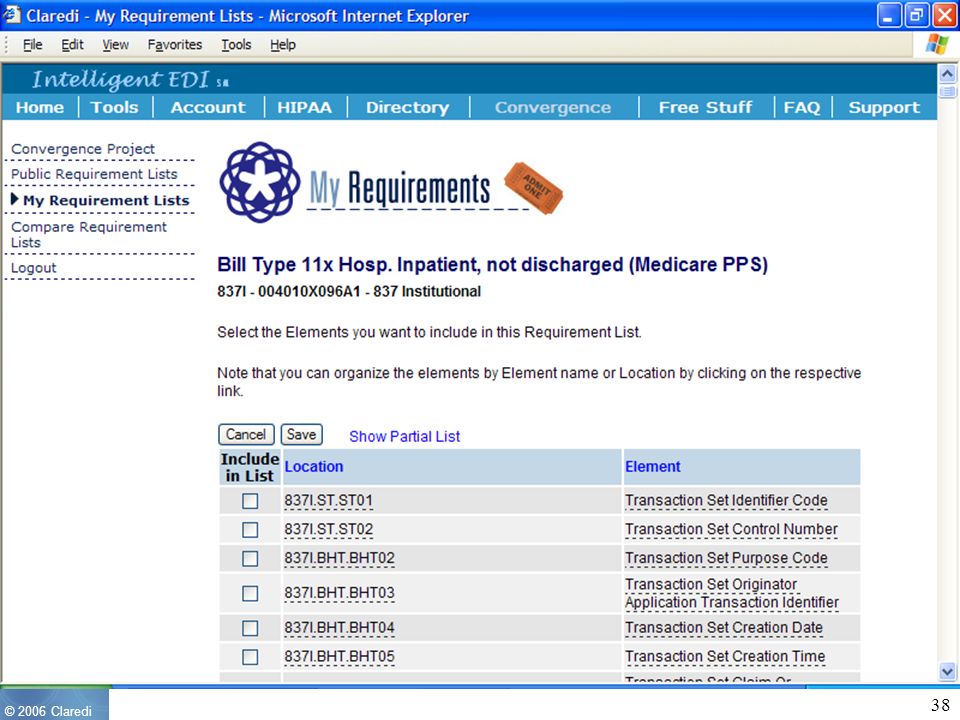Sort by the Location column header link
This screenshot has width=960, height=720.
[313, 467]
